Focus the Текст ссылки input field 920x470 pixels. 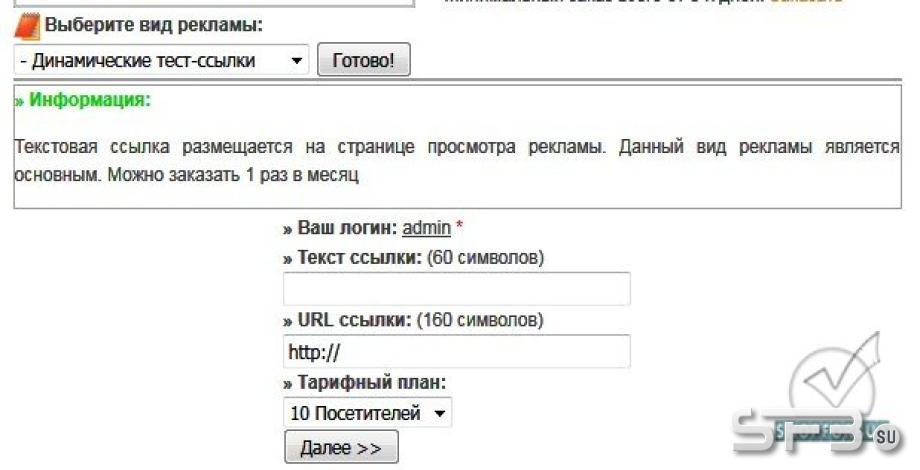[x=456, y=288]
